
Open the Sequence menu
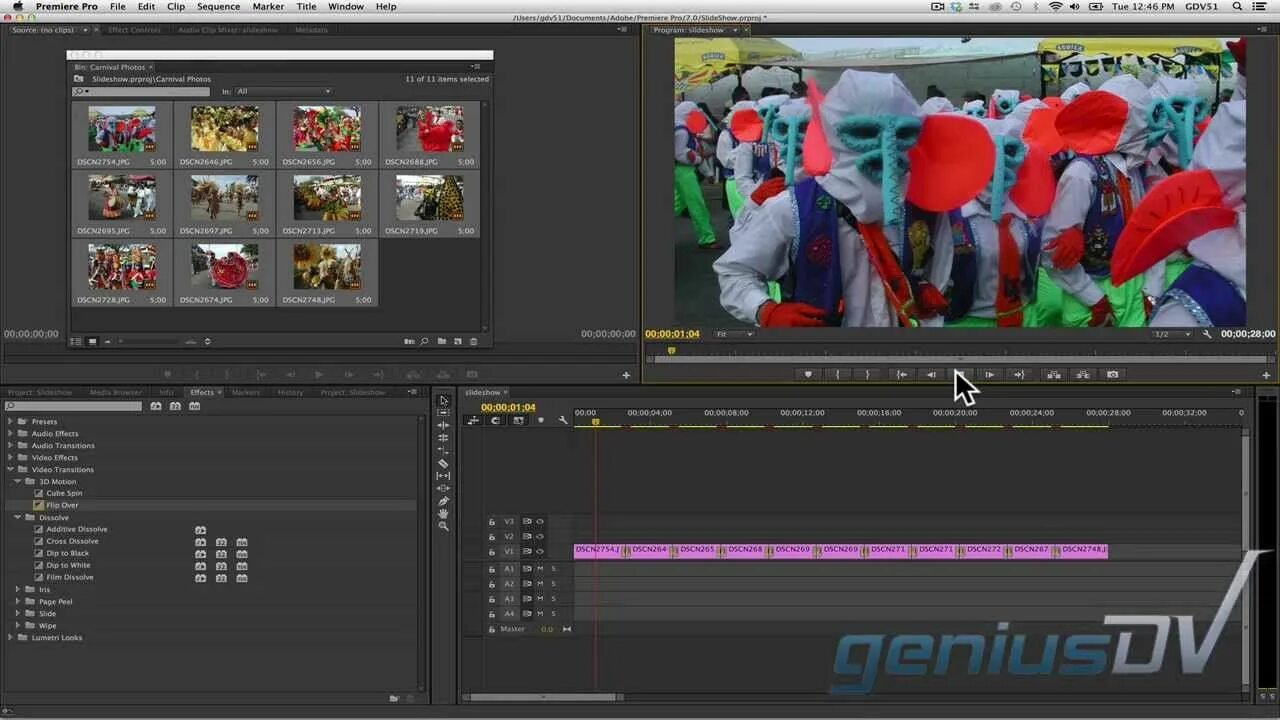tap(216, 6)
